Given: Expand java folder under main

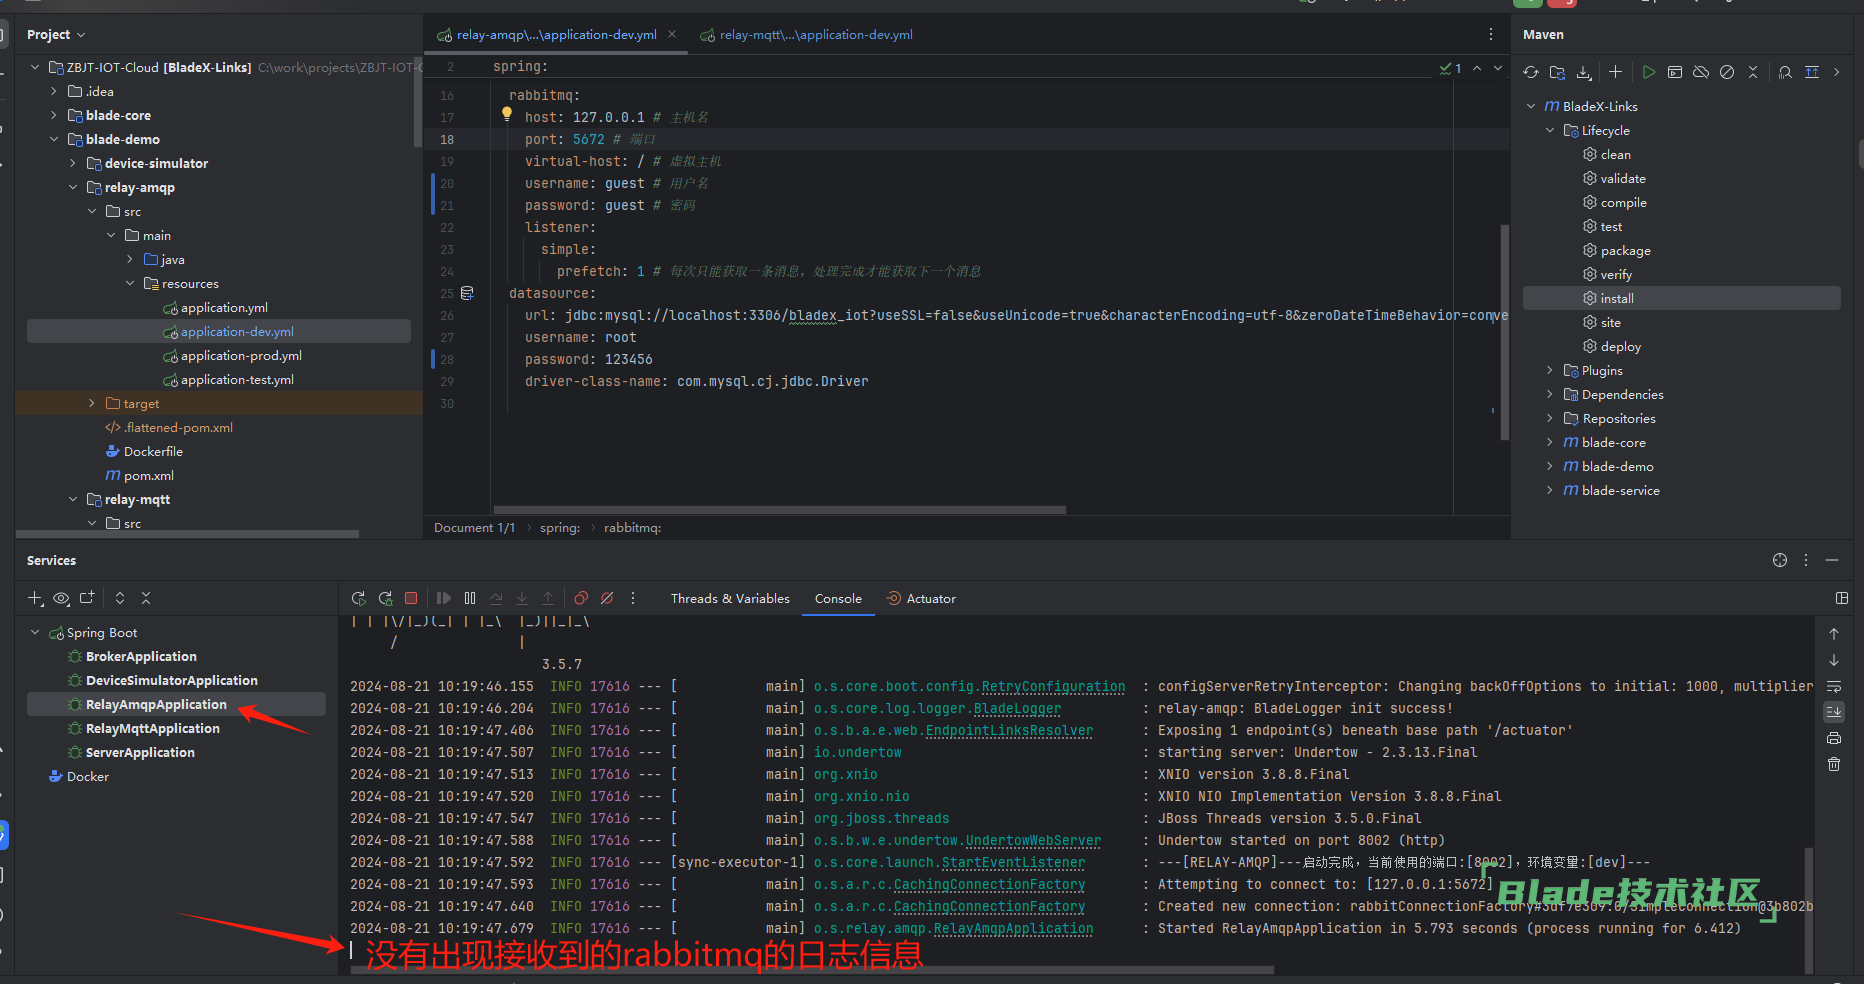Looking at the screenshot, I should 130,259.
